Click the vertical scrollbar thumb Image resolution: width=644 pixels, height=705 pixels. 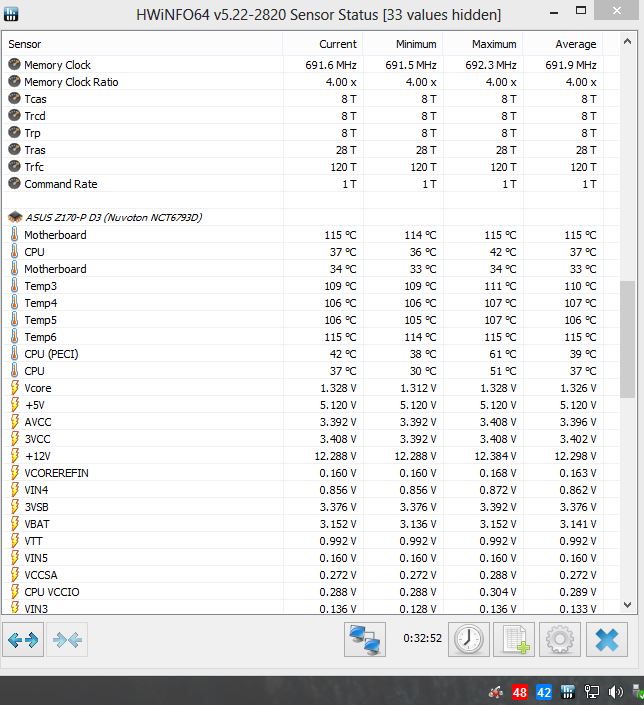[627, 339]
